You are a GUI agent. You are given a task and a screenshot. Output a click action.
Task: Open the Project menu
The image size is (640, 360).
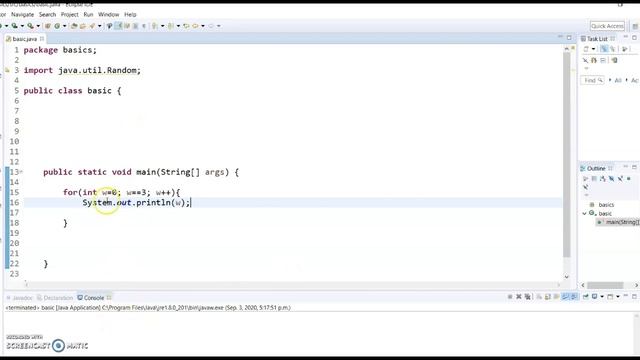[69, 14]
